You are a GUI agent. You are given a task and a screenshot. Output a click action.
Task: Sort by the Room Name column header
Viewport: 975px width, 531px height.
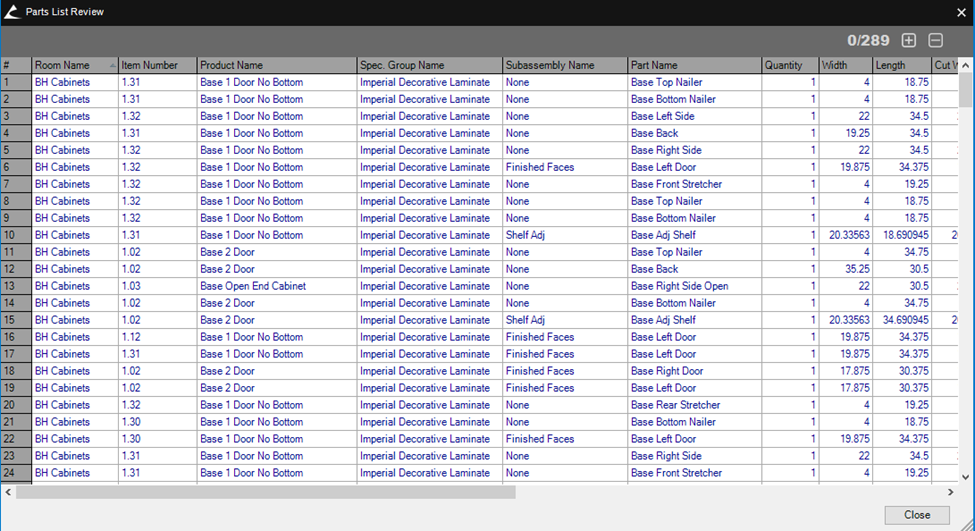tap(68, 66)
